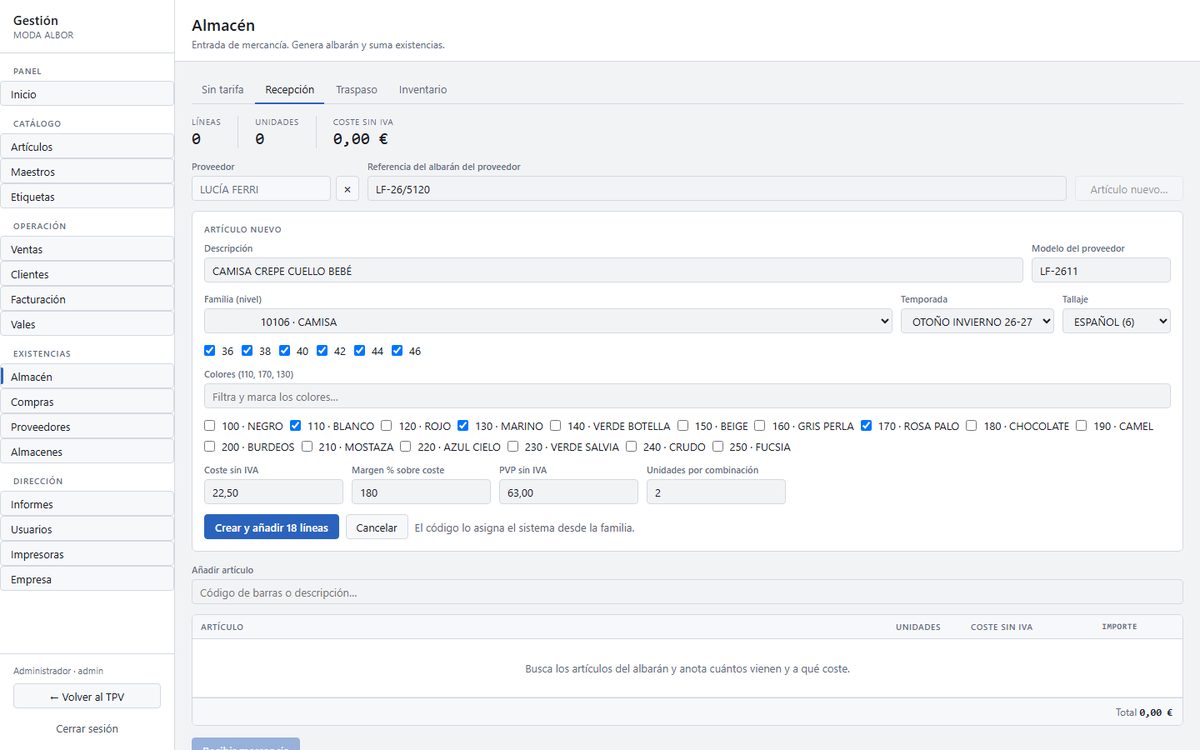
Task: Clear the LUCÍA FERRI supplier with the × button
Action: click(x=347, y=189)
